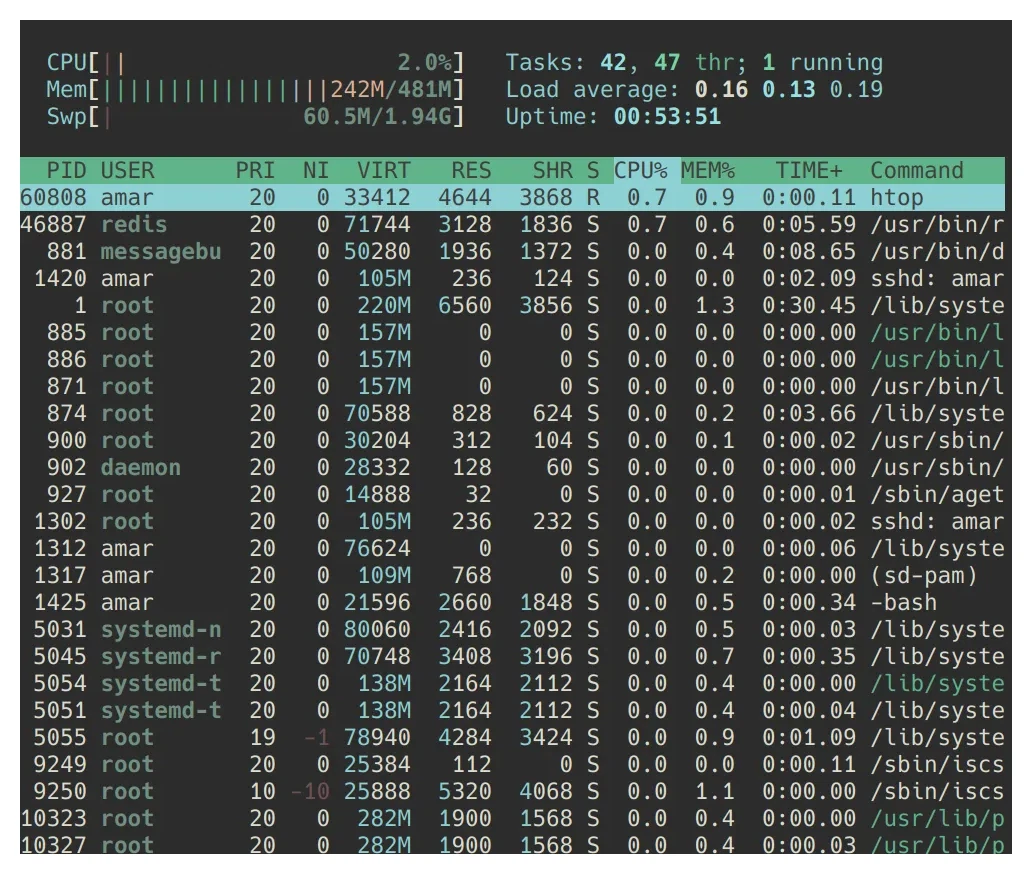Select process row PID 10323
1032x874 pixels.
click(x=512, y=818)
